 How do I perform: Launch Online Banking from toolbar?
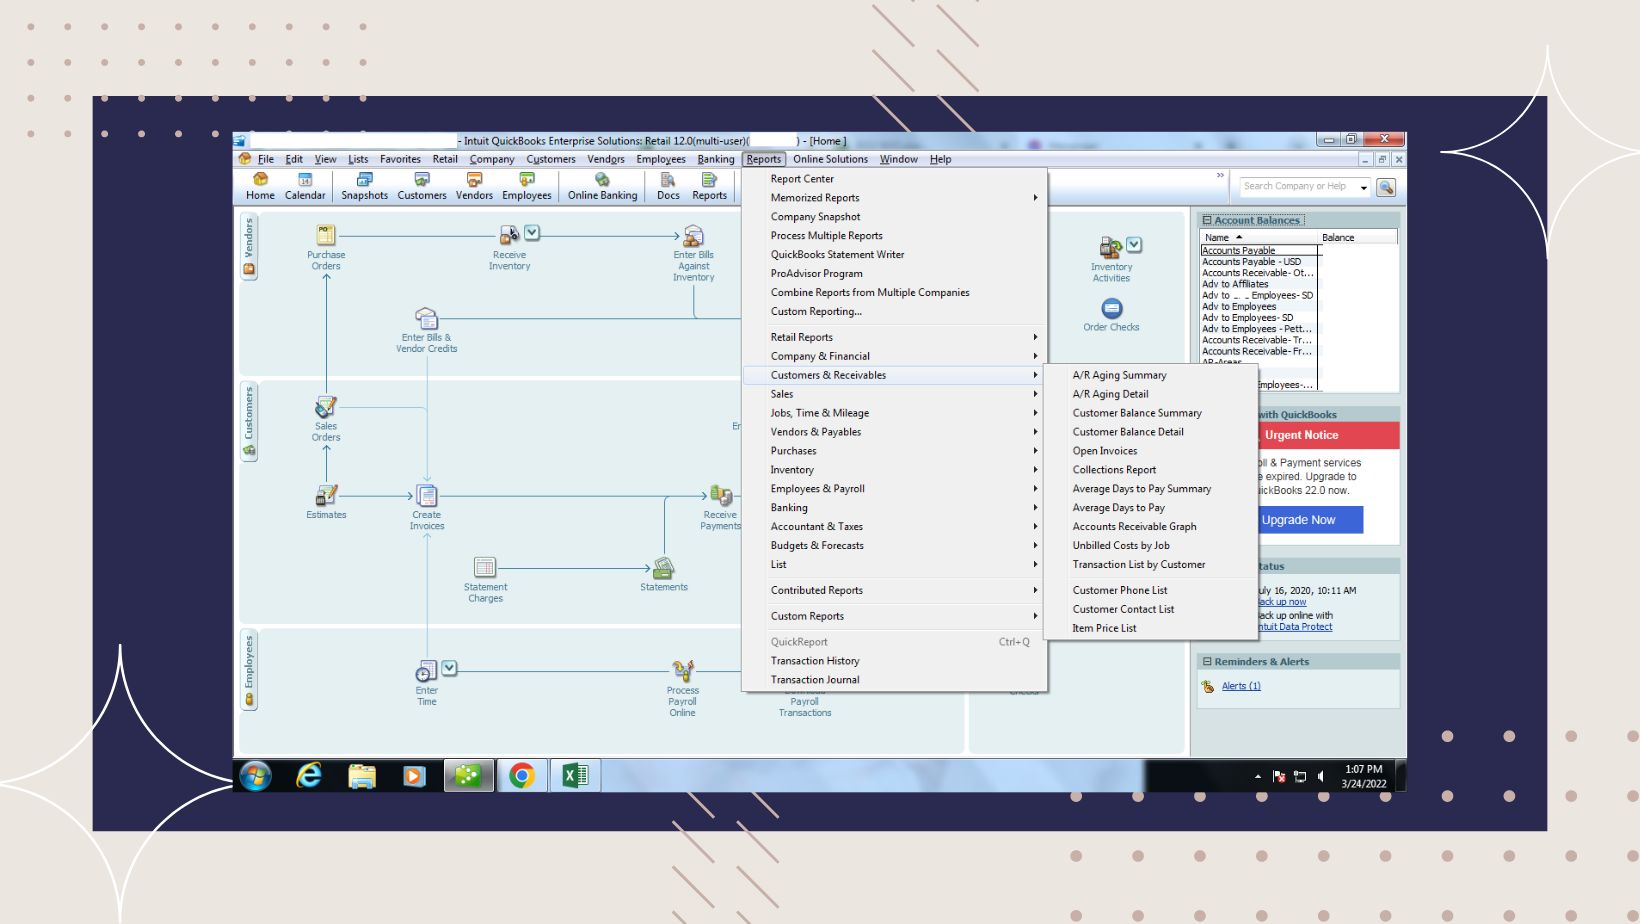(x=602, y=186)
